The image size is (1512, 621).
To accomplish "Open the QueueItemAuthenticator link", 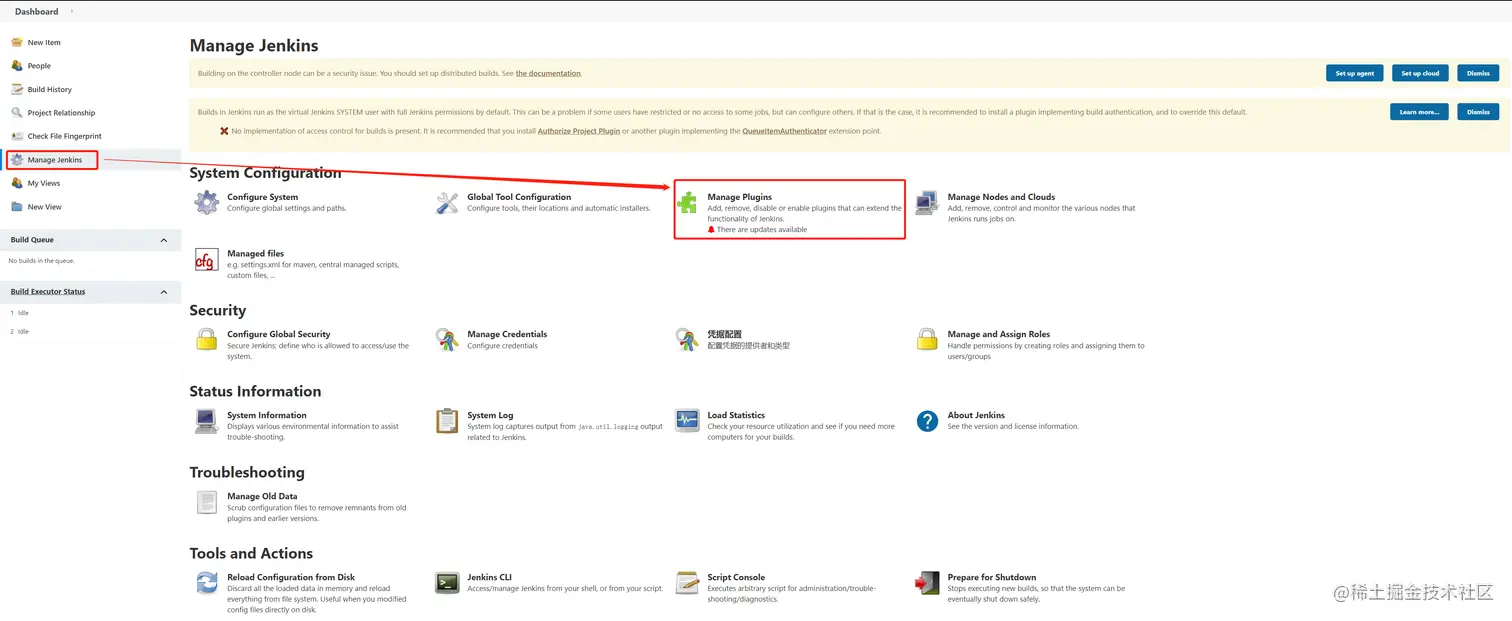I will click(784, 131).
